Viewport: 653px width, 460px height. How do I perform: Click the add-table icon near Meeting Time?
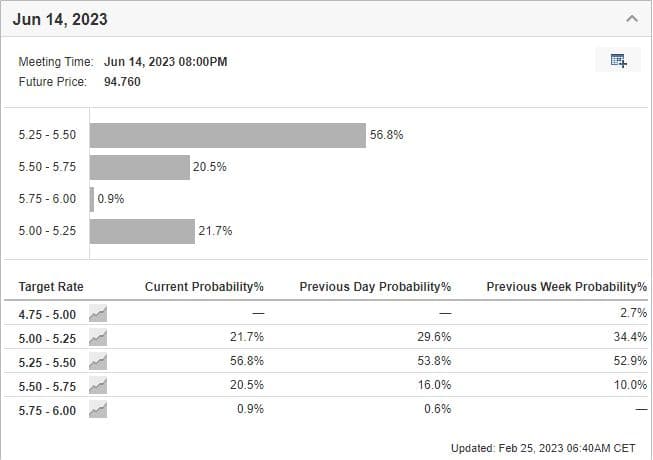tap(618, 61)
